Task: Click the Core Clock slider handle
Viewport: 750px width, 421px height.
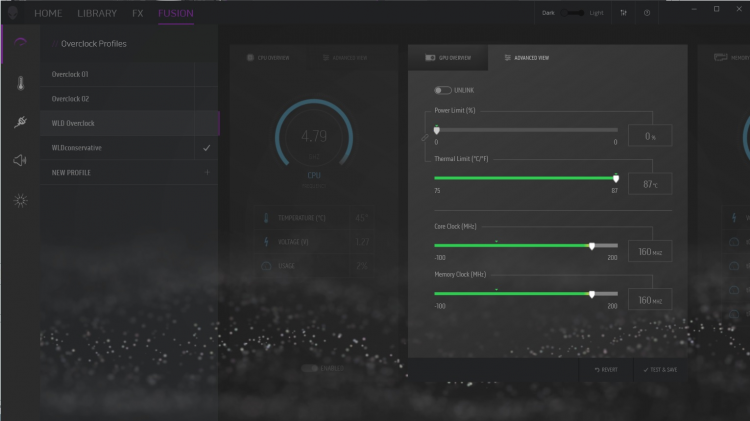Action: (592, 246)
